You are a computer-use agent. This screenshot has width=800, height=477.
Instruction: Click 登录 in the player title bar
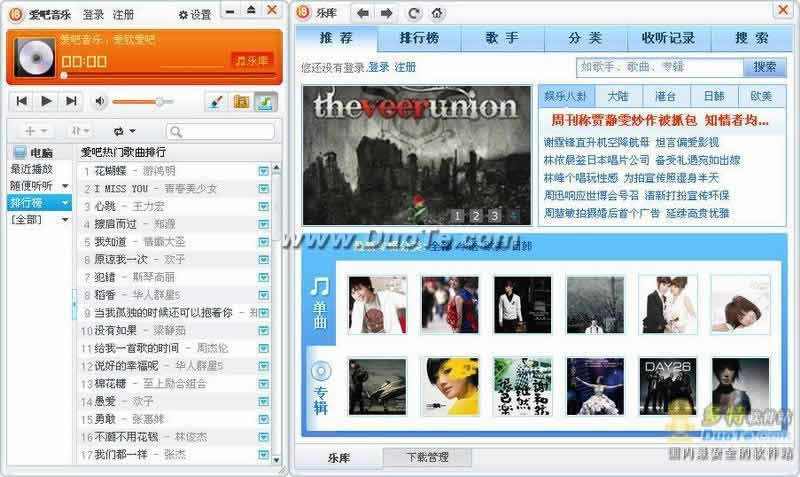click(93, 15)
